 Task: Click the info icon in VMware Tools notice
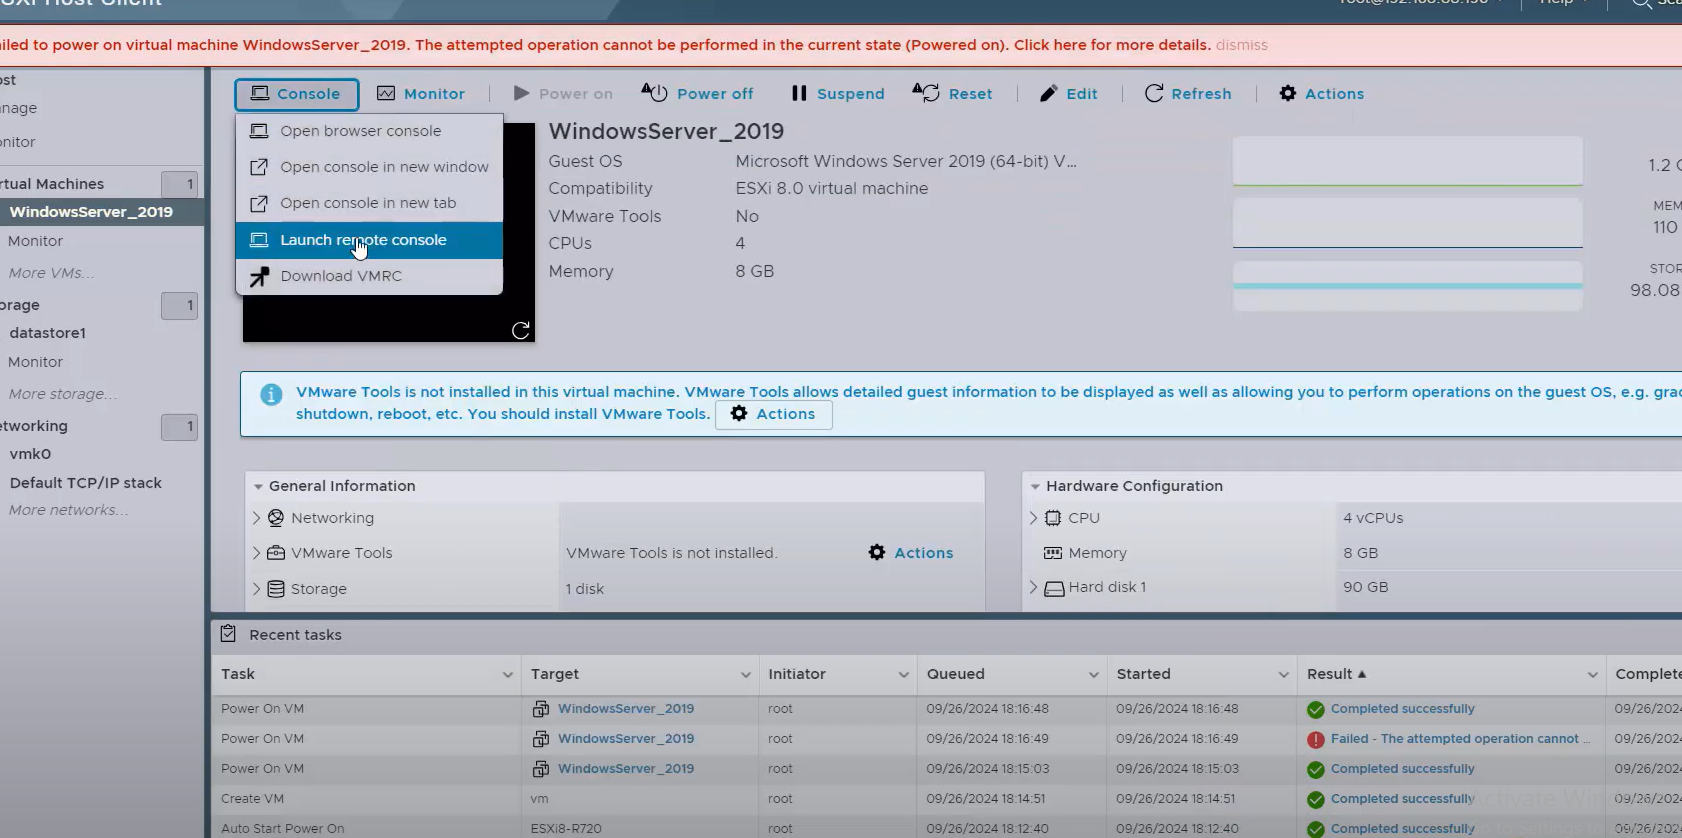click(x=271, y=394)
